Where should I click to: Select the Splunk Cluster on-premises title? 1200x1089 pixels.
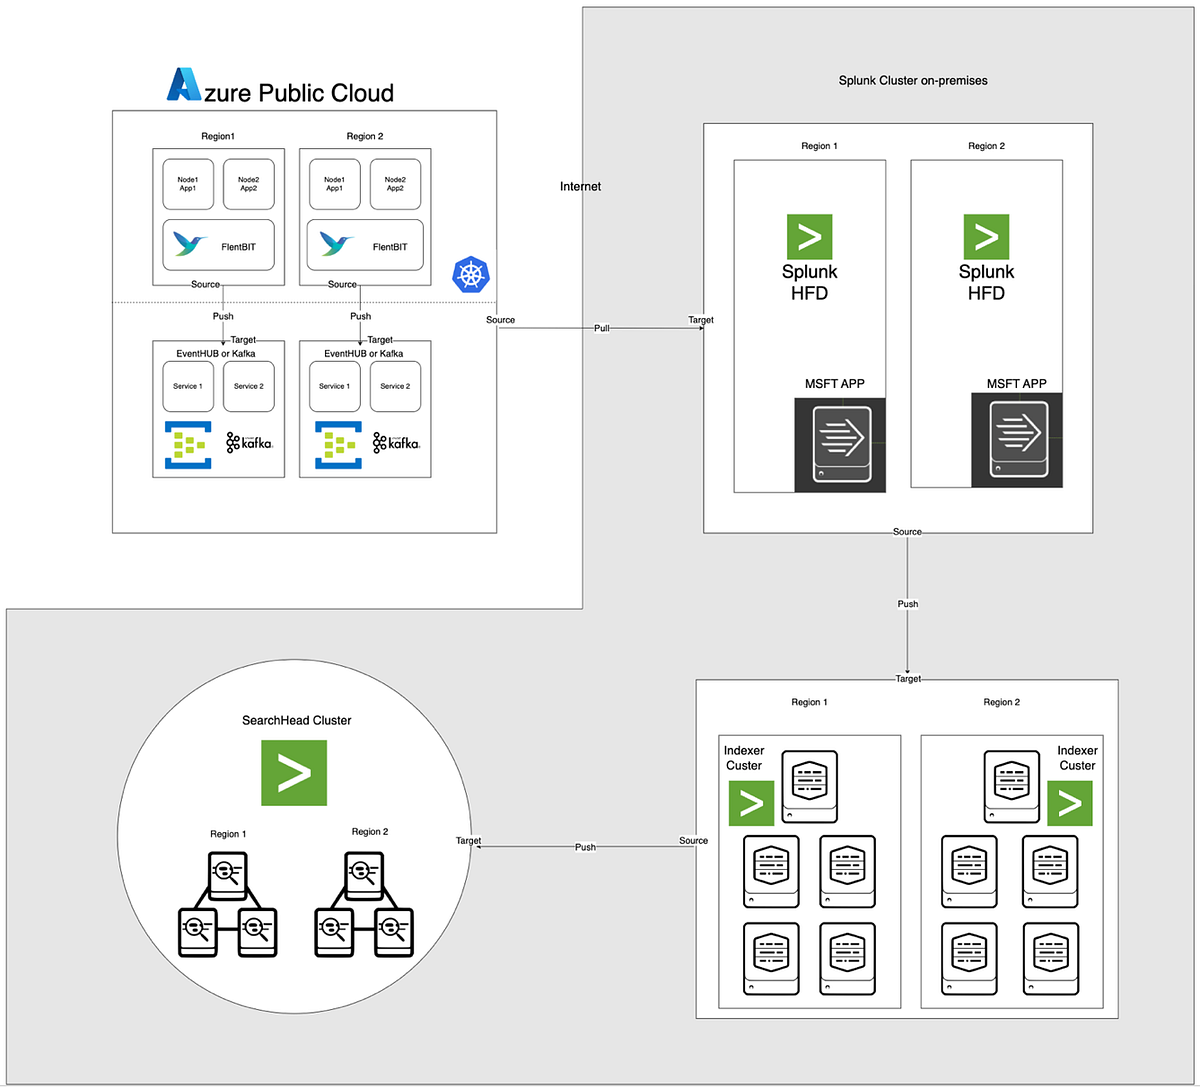(912, 80)
